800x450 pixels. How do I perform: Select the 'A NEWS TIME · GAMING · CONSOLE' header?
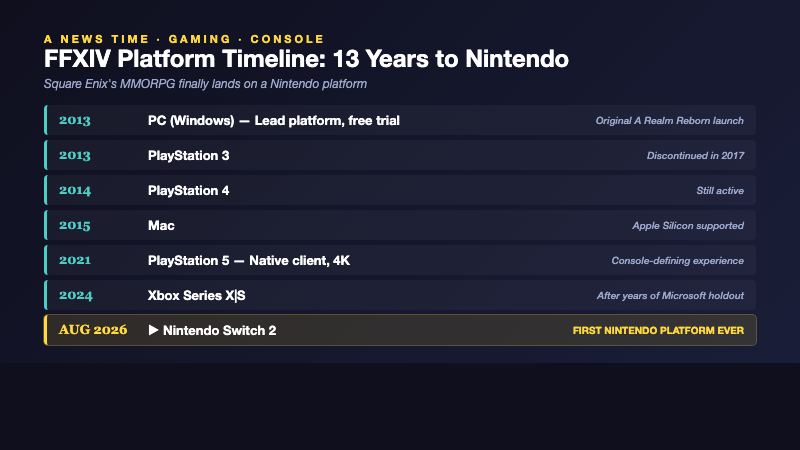coord(184,39)
